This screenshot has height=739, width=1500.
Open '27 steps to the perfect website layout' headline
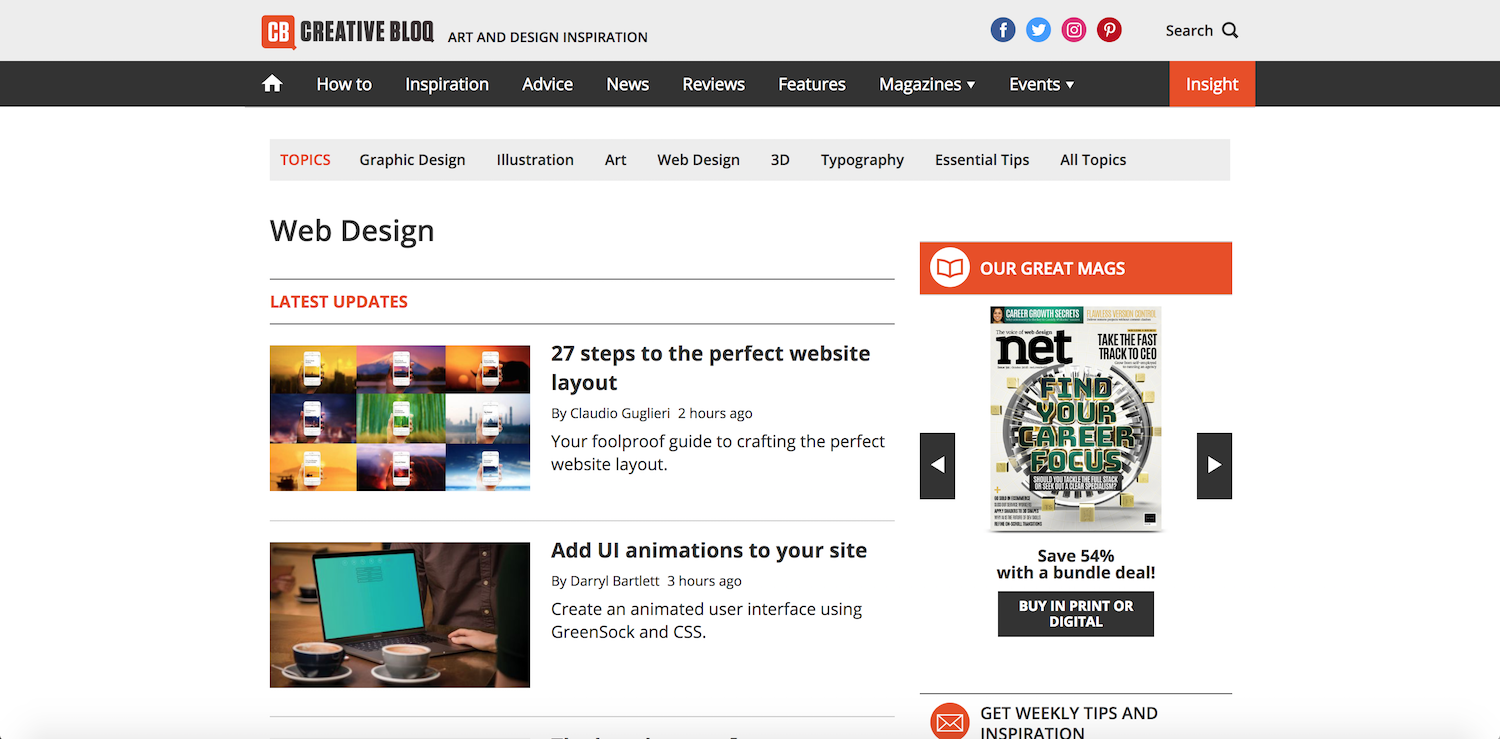711,368
